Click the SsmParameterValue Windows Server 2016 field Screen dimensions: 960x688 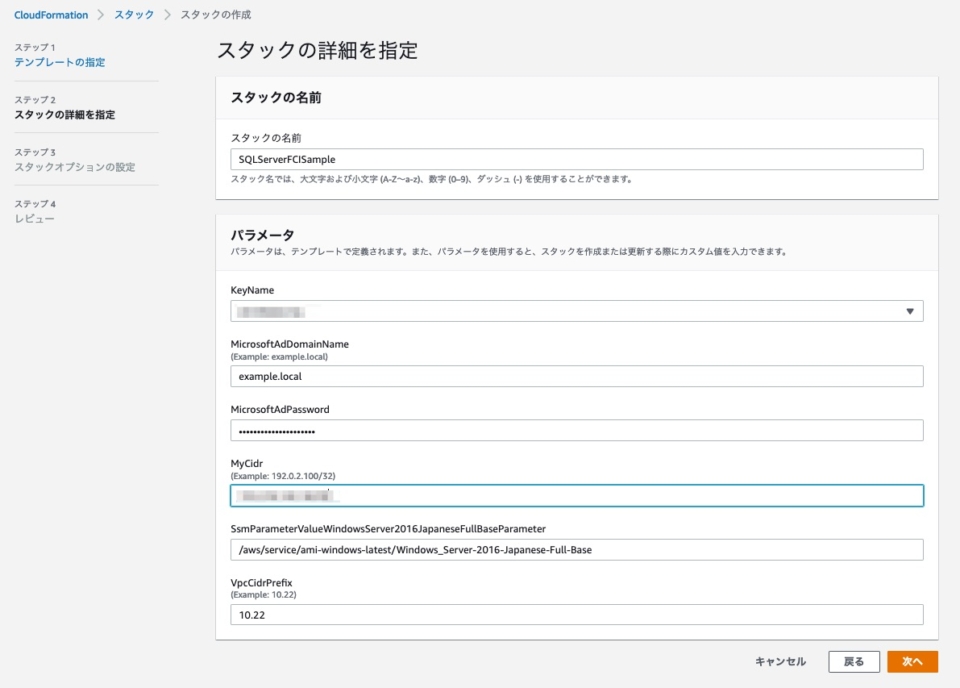pyautogui.click(x=577, y=550)
